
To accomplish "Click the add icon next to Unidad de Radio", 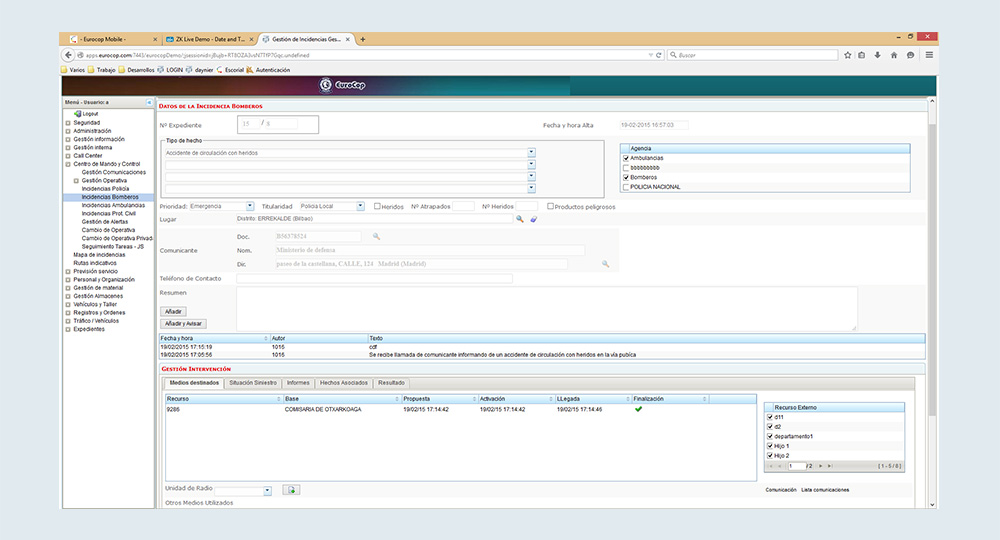I will pos(290,490).
